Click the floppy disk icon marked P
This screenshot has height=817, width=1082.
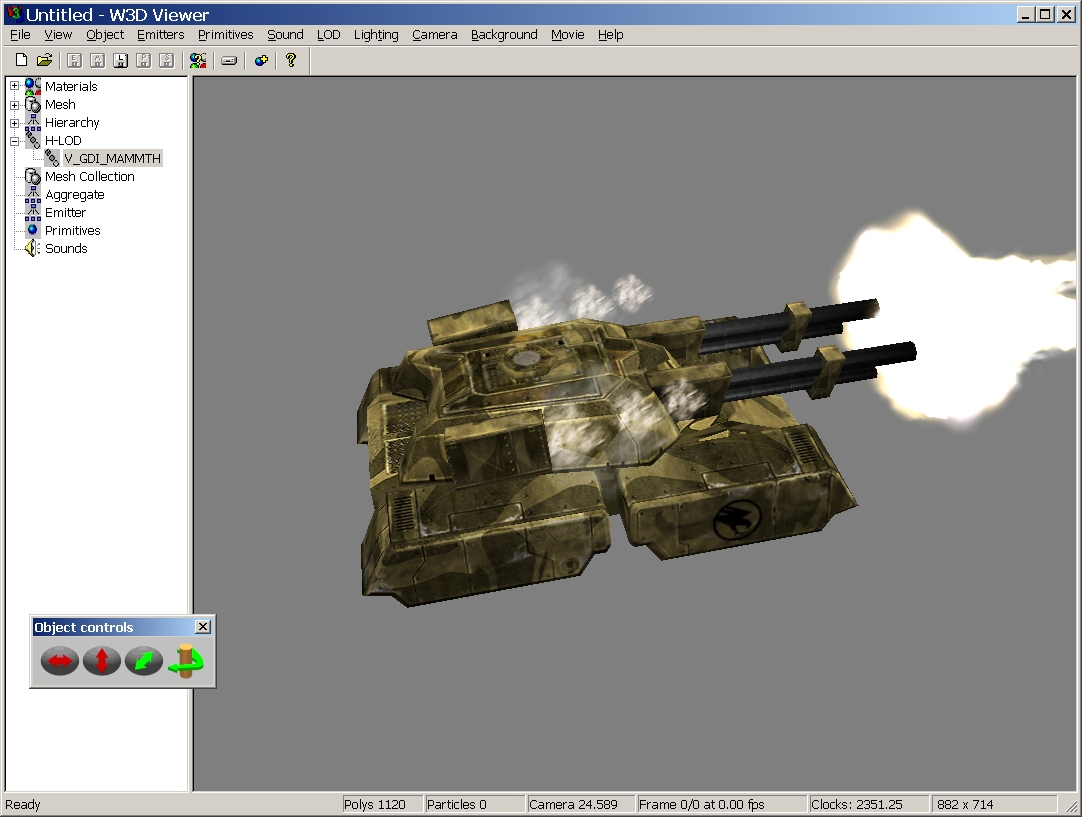click(144, 61)
